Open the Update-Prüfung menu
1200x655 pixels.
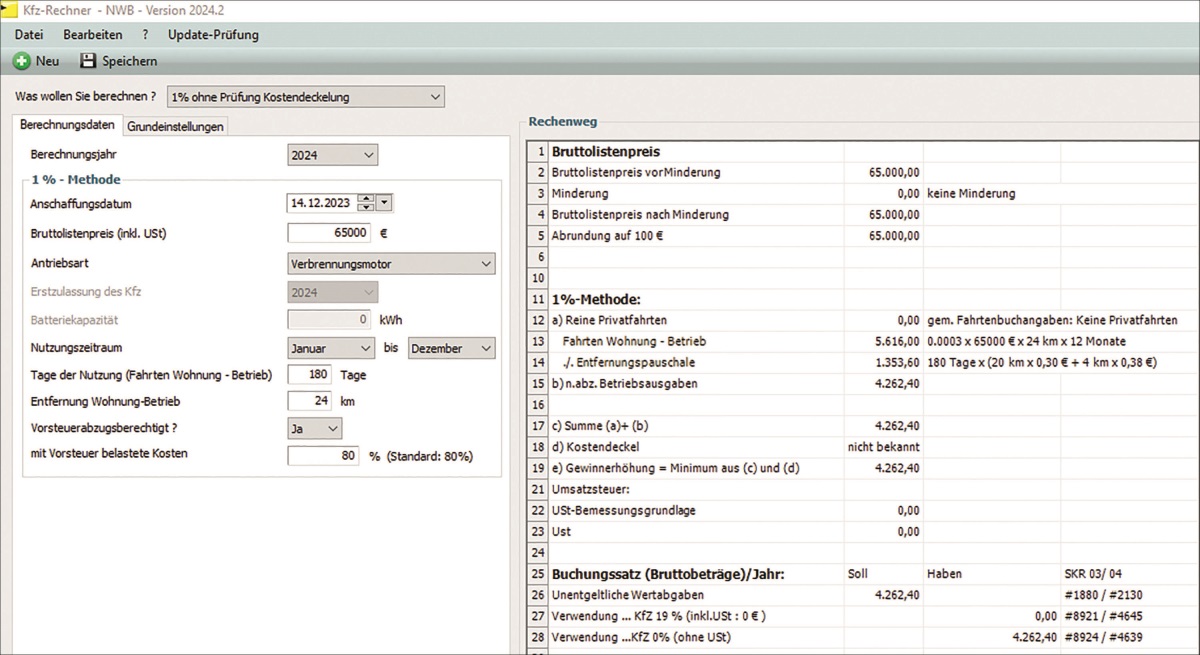[x=213, y=34]
